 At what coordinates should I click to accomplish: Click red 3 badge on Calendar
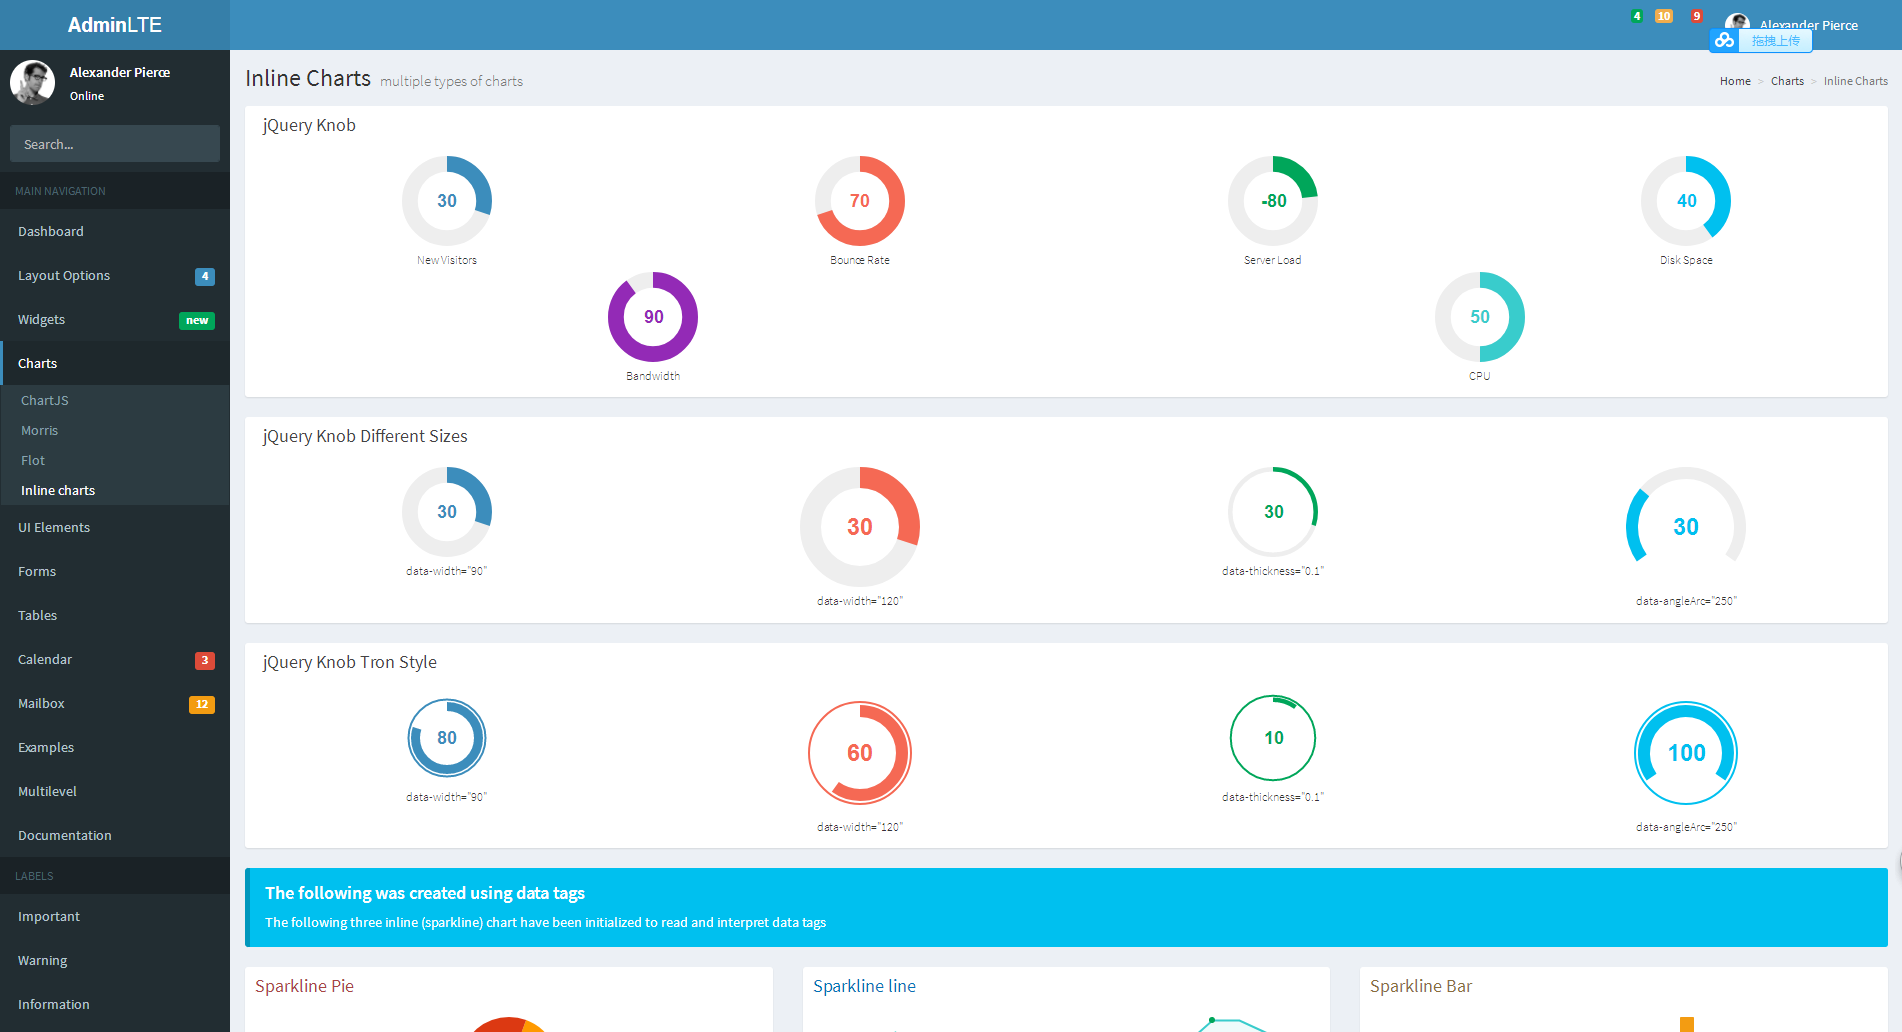pyautogui.click(x=205, y=660)
